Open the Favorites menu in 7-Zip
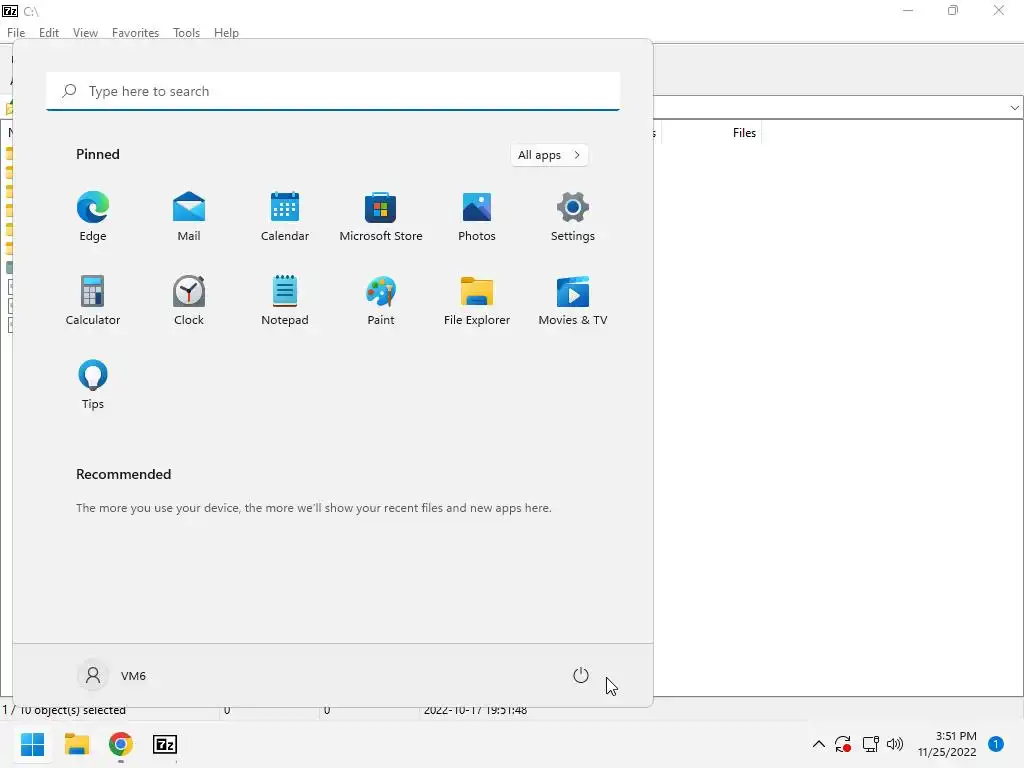Viewport: 1024px width, 768px height. point(135,33)
